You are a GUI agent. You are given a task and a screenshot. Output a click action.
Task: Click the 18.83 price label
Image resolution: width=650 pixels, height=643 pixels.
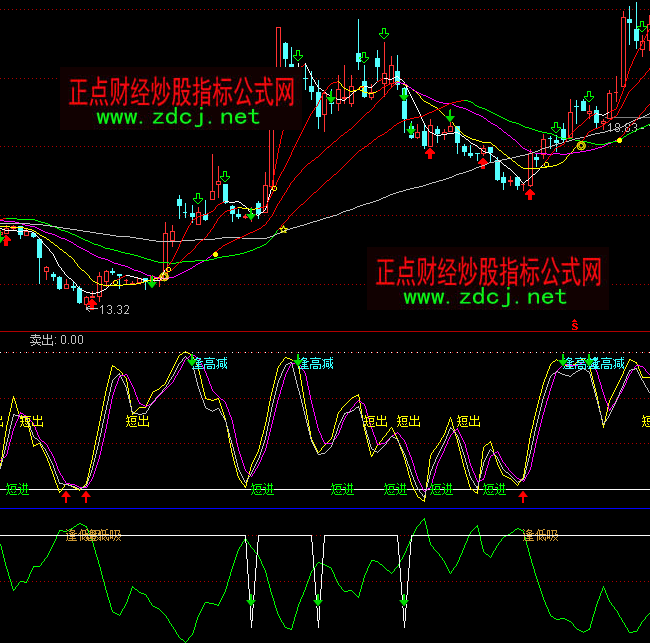[x=621, y=127]
